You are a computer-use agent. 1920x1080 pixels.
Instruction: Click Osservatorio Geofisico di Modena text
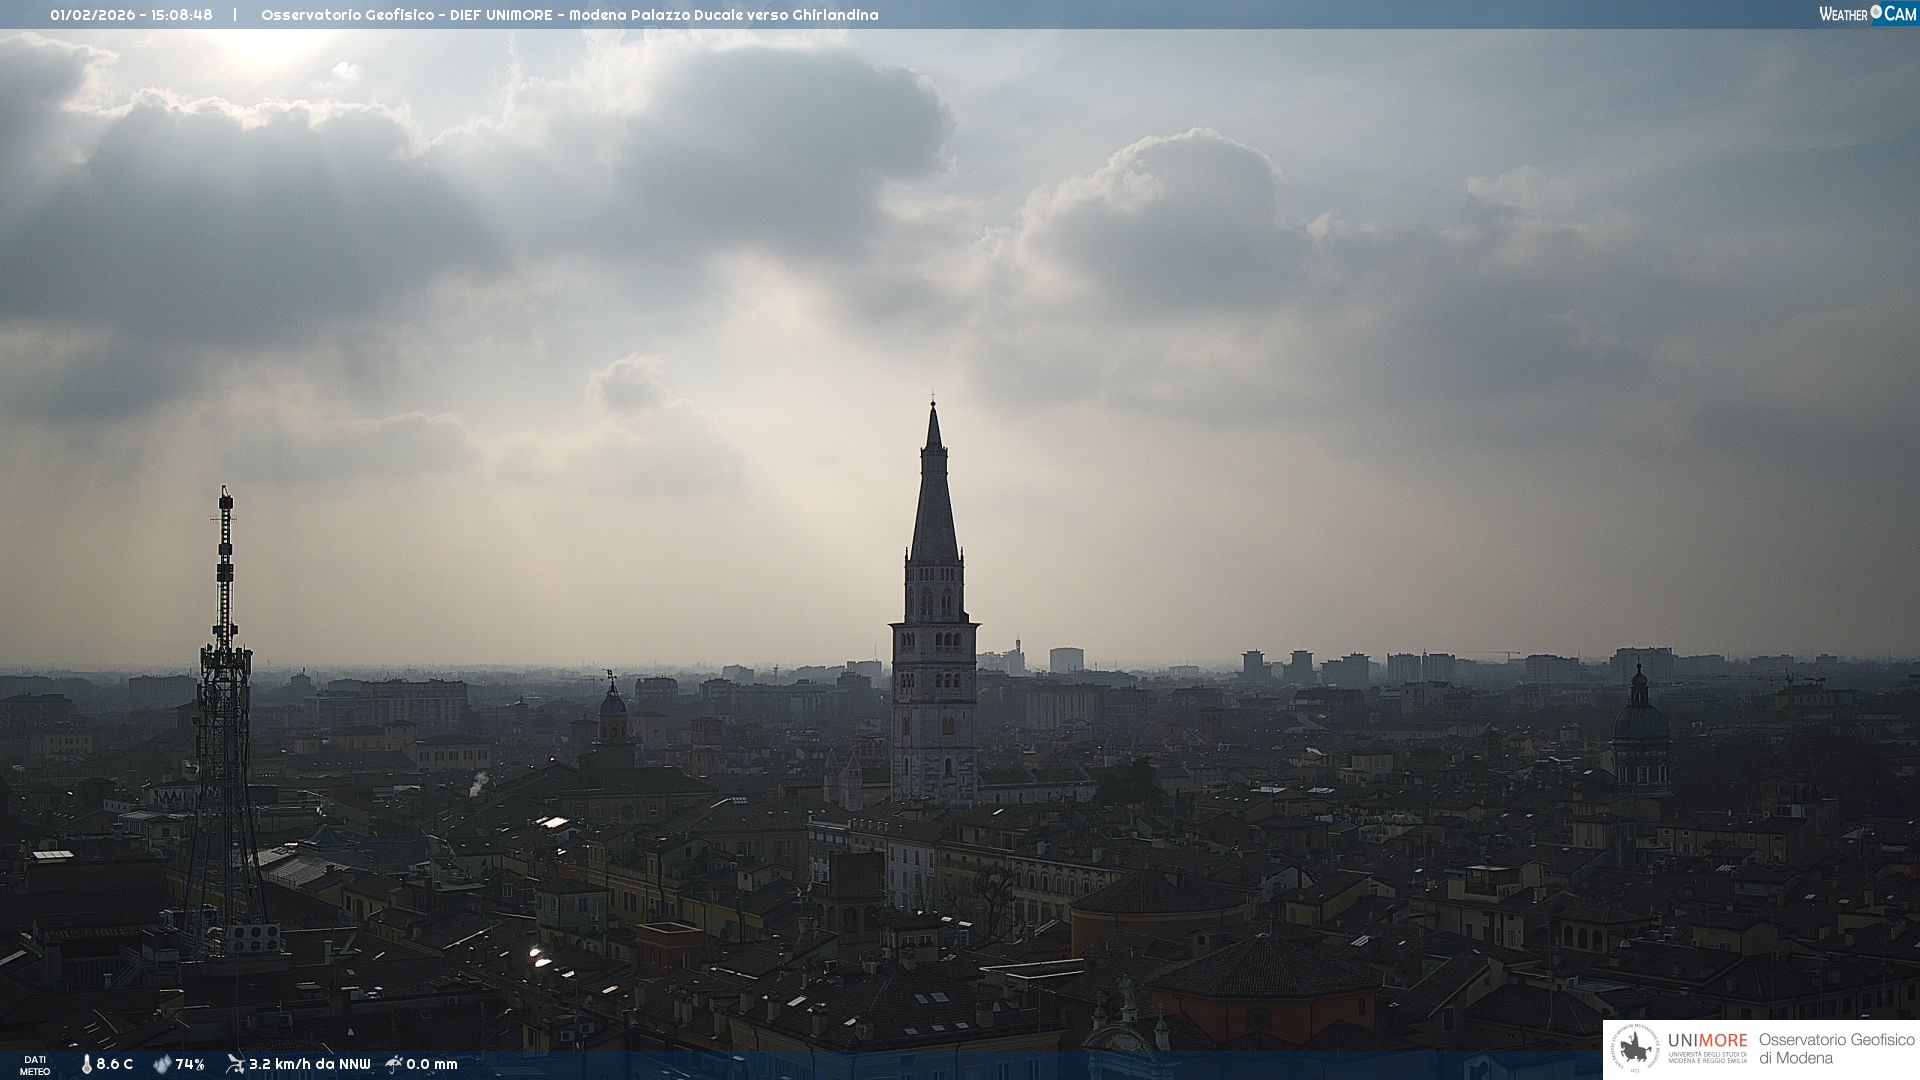[x=1836, y=1049]
